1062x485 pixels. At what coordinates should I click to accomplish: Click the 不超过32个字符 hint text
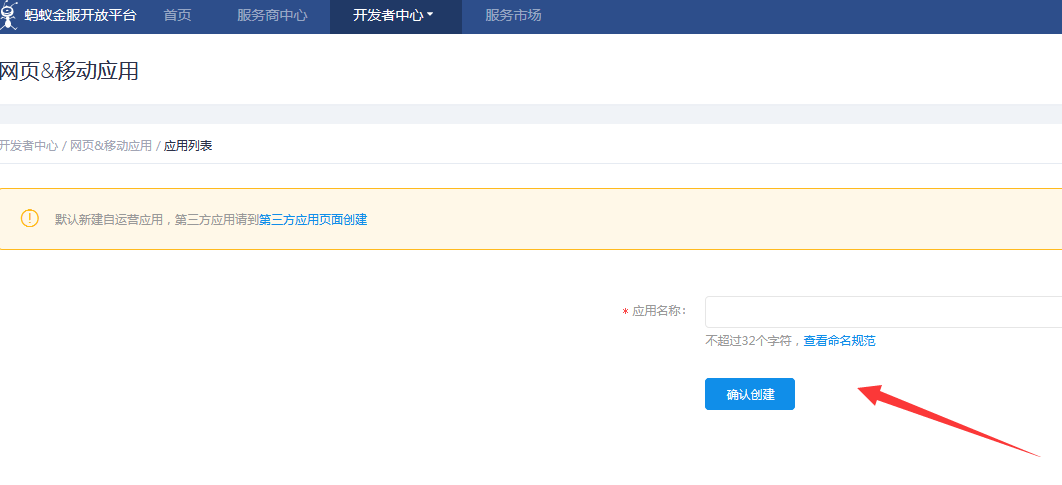coord(750,341)
